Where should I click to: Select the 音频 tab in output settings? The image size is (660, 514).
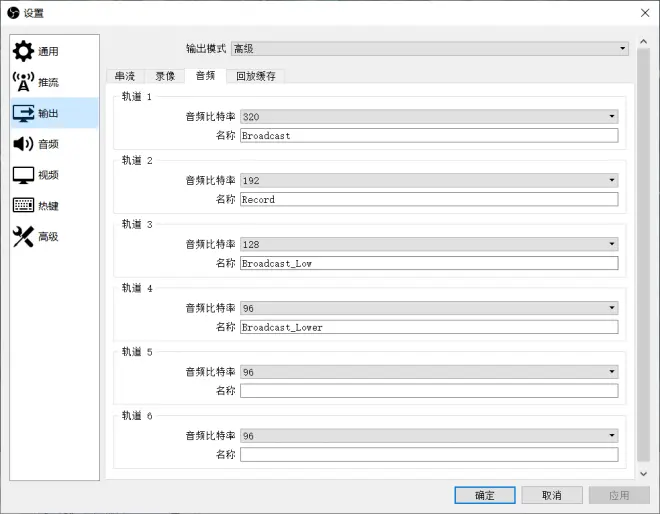(205, 76)
